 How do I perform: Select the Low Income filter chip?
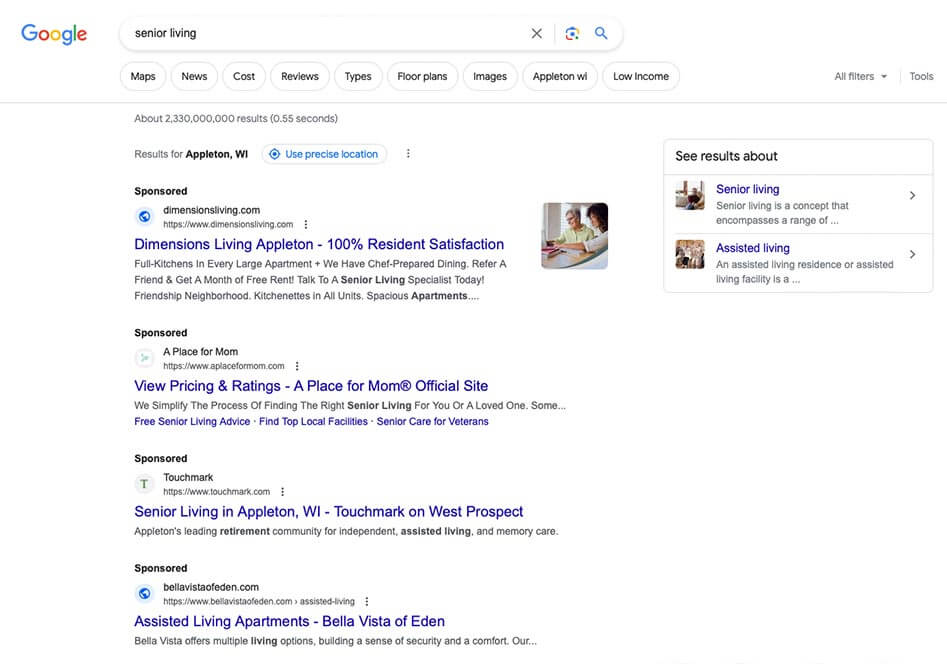pos(640,77)
